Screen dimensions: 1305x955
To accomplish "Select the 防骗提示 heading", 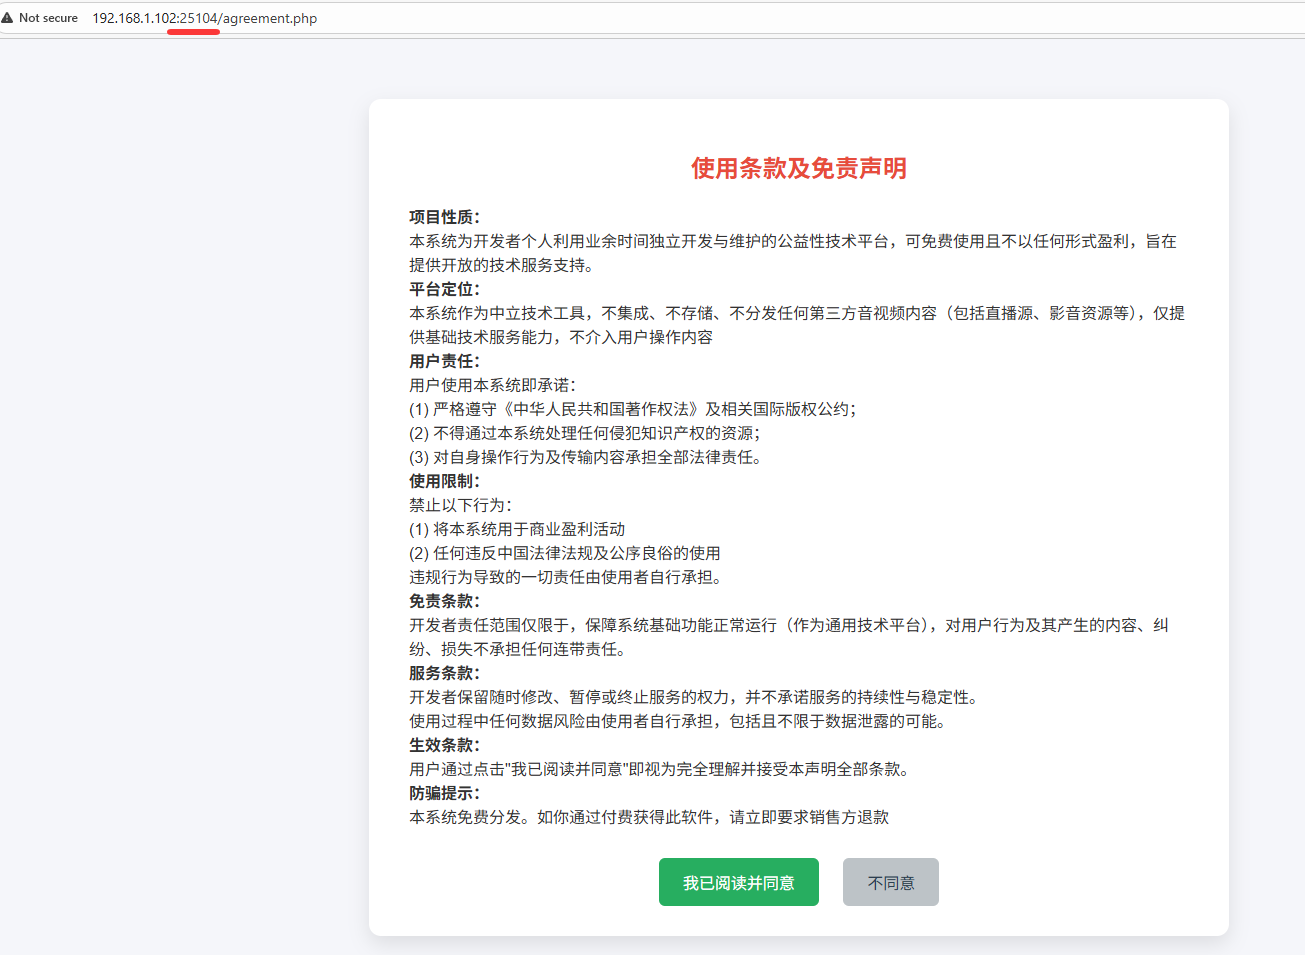I will (x=444, y=793).
